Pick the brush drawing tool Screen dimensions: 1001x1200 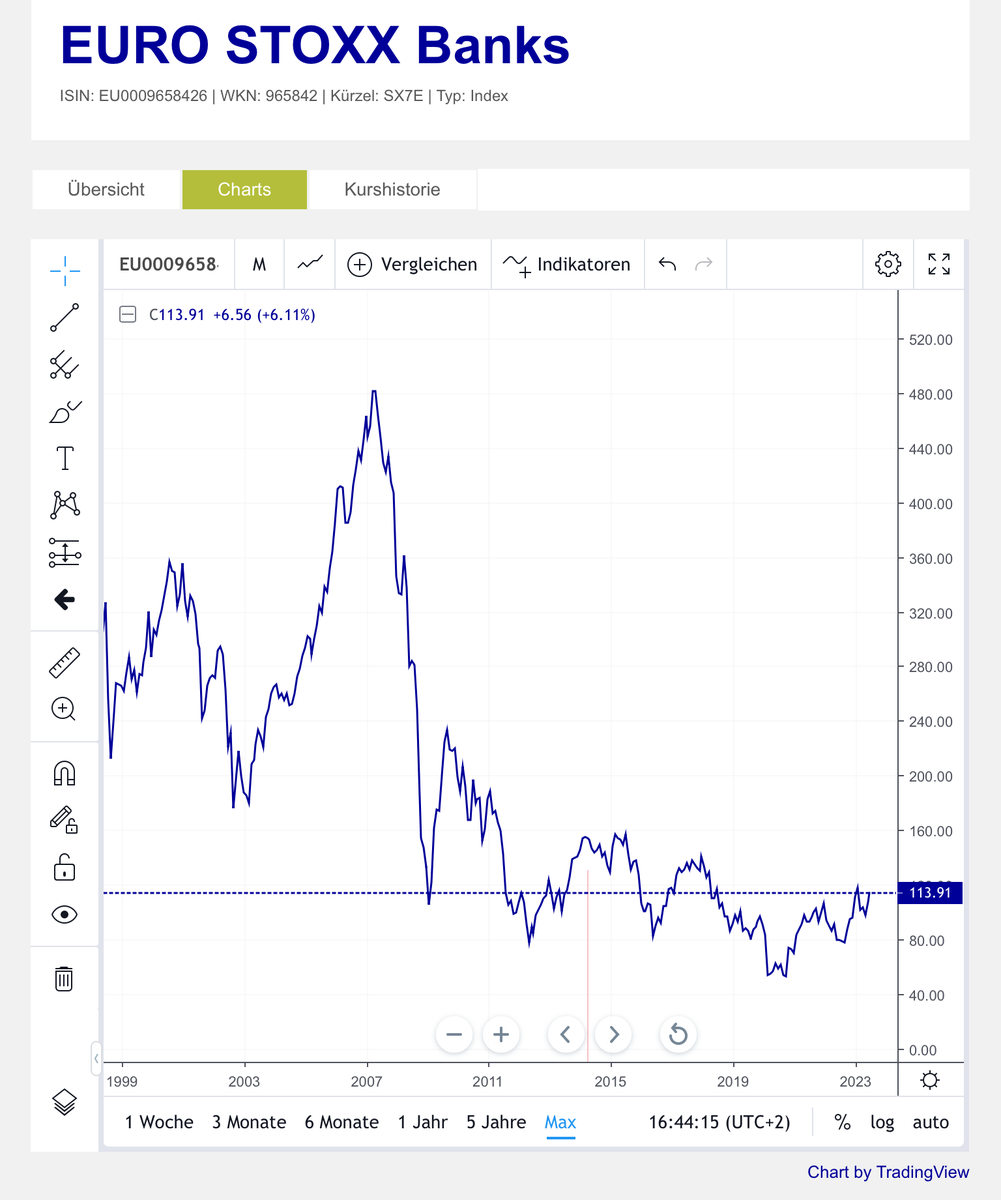[x=65, y=412]
